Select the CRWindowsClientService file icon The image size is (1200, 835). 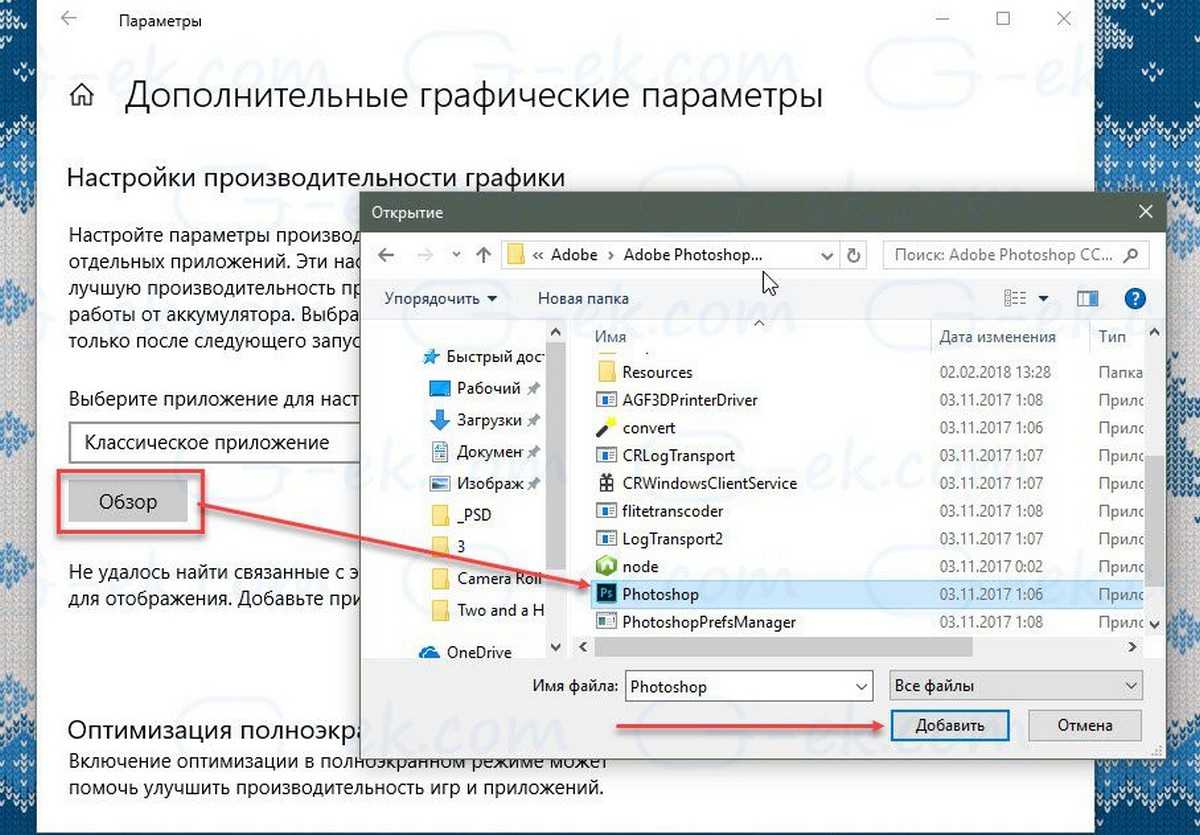605,483
